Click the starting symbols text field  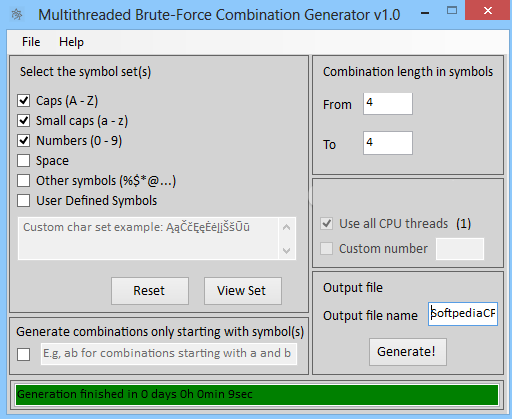click(x=169, y=354)
